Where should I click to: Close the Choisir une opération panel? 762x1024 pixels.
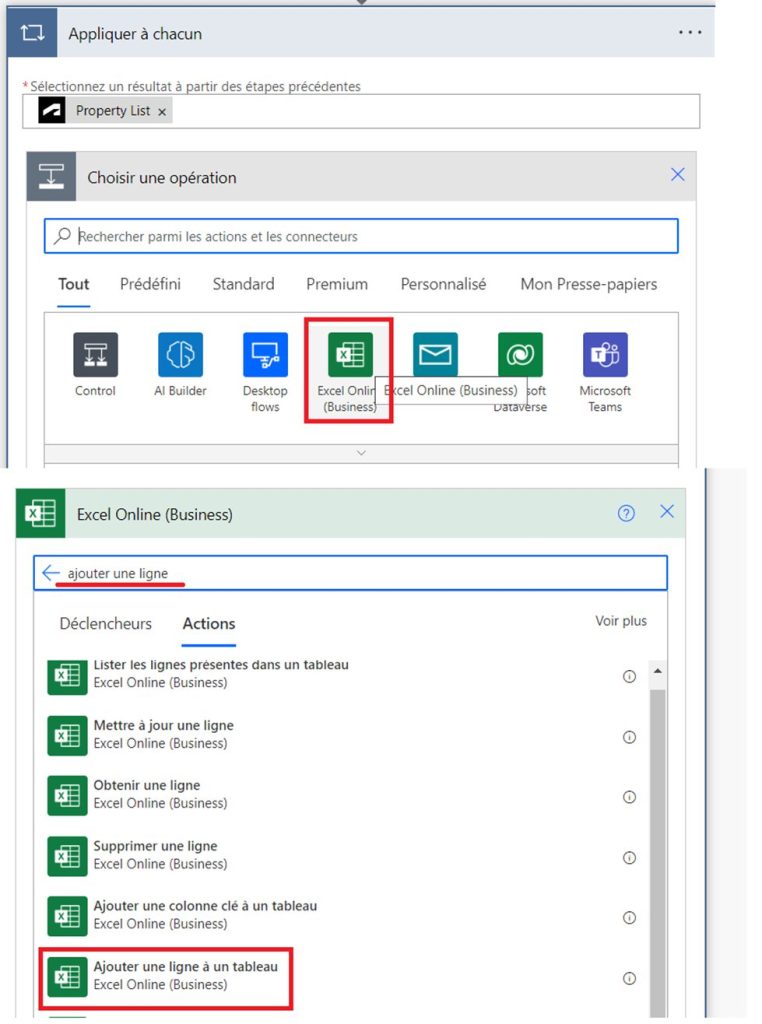(678, 174)
